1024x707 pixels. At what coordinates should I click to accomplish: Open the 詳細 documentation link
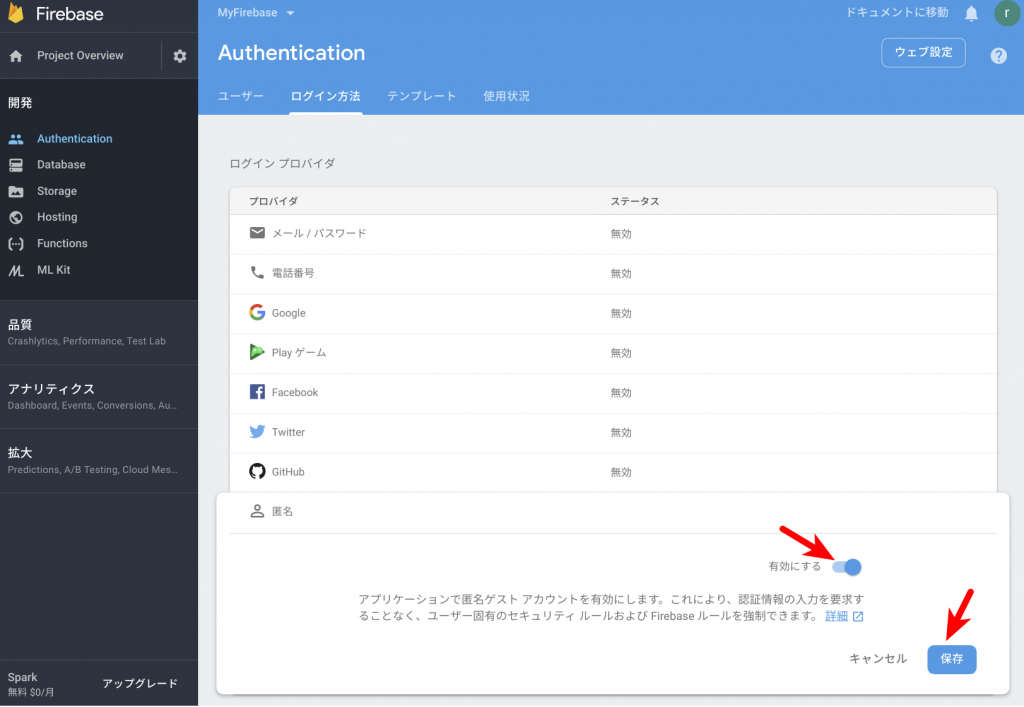click(x=838, y=615)
